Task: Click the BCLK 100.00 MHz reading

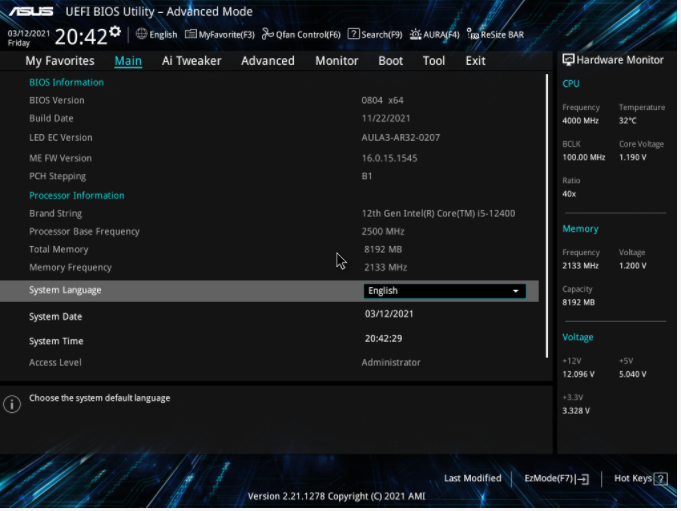Action: click(584, 157)
